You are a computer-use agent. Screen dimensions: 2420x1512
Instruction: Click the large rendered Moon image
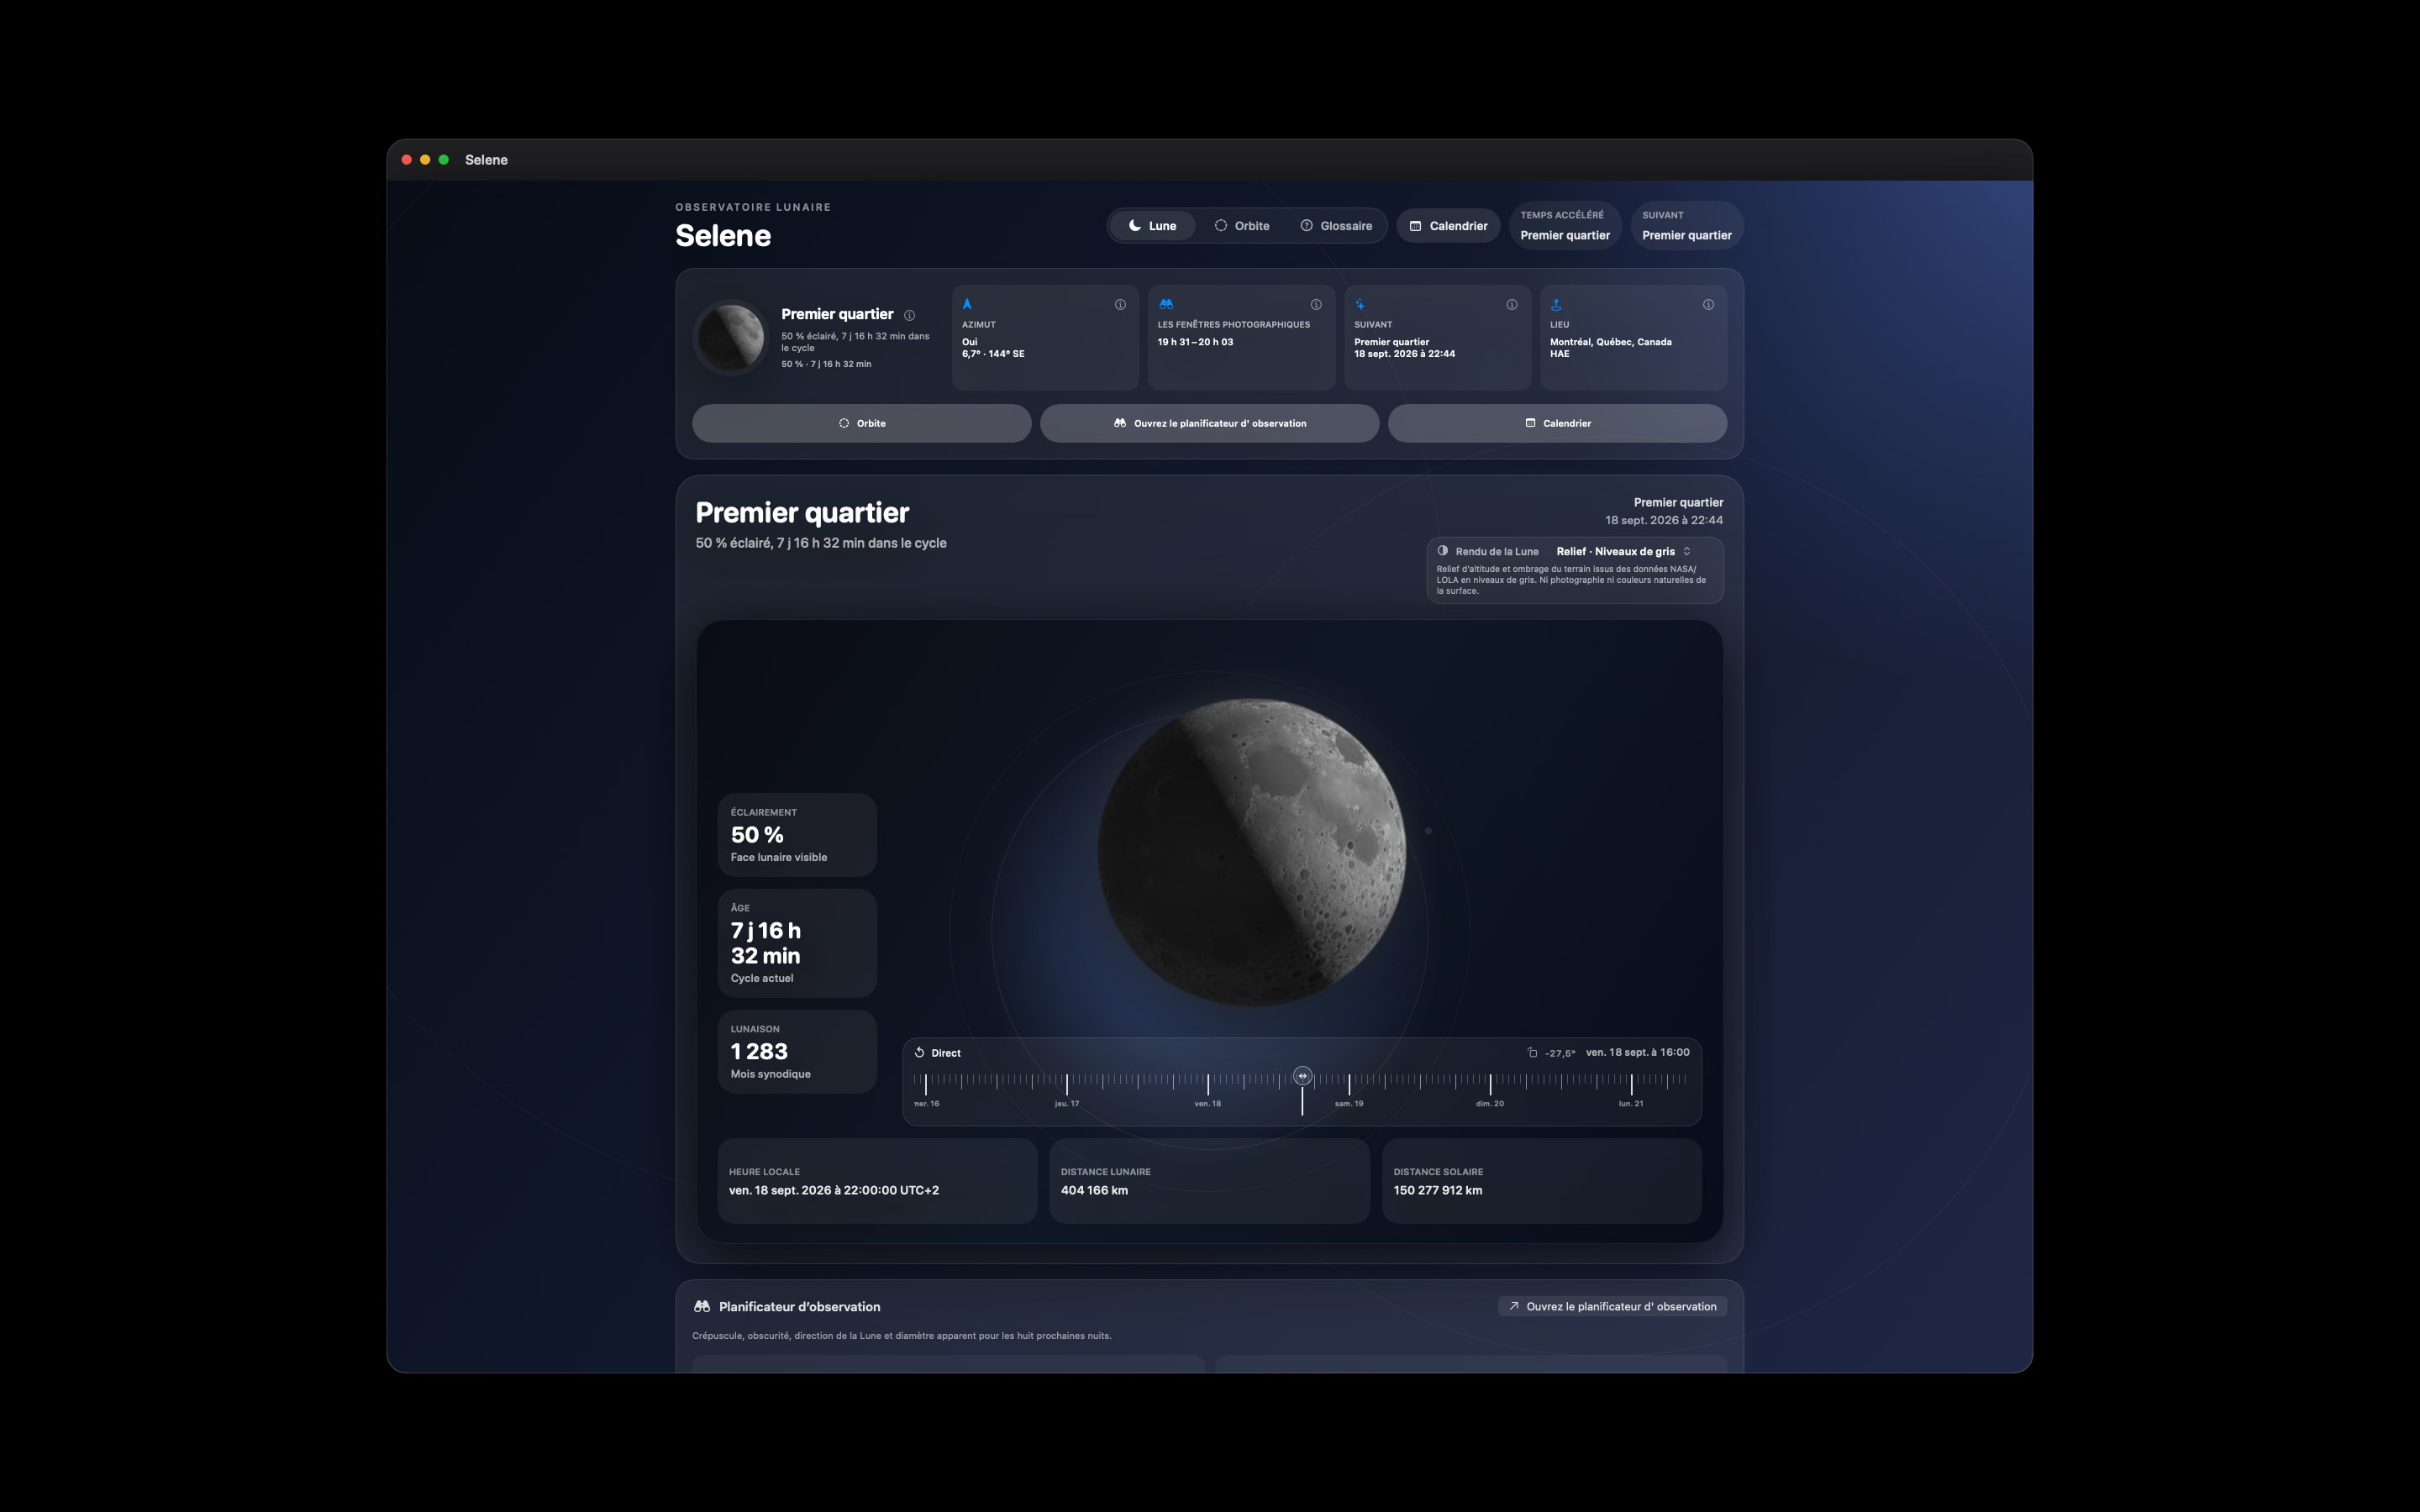pos(1252,852)
